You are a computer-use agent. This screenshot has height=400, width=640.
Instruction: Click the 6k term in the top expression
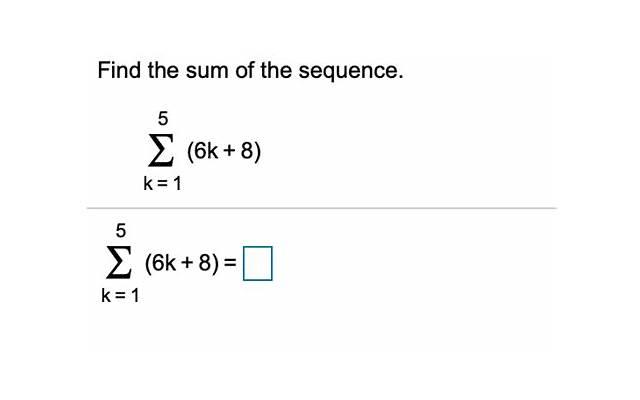tap(206, 151)
